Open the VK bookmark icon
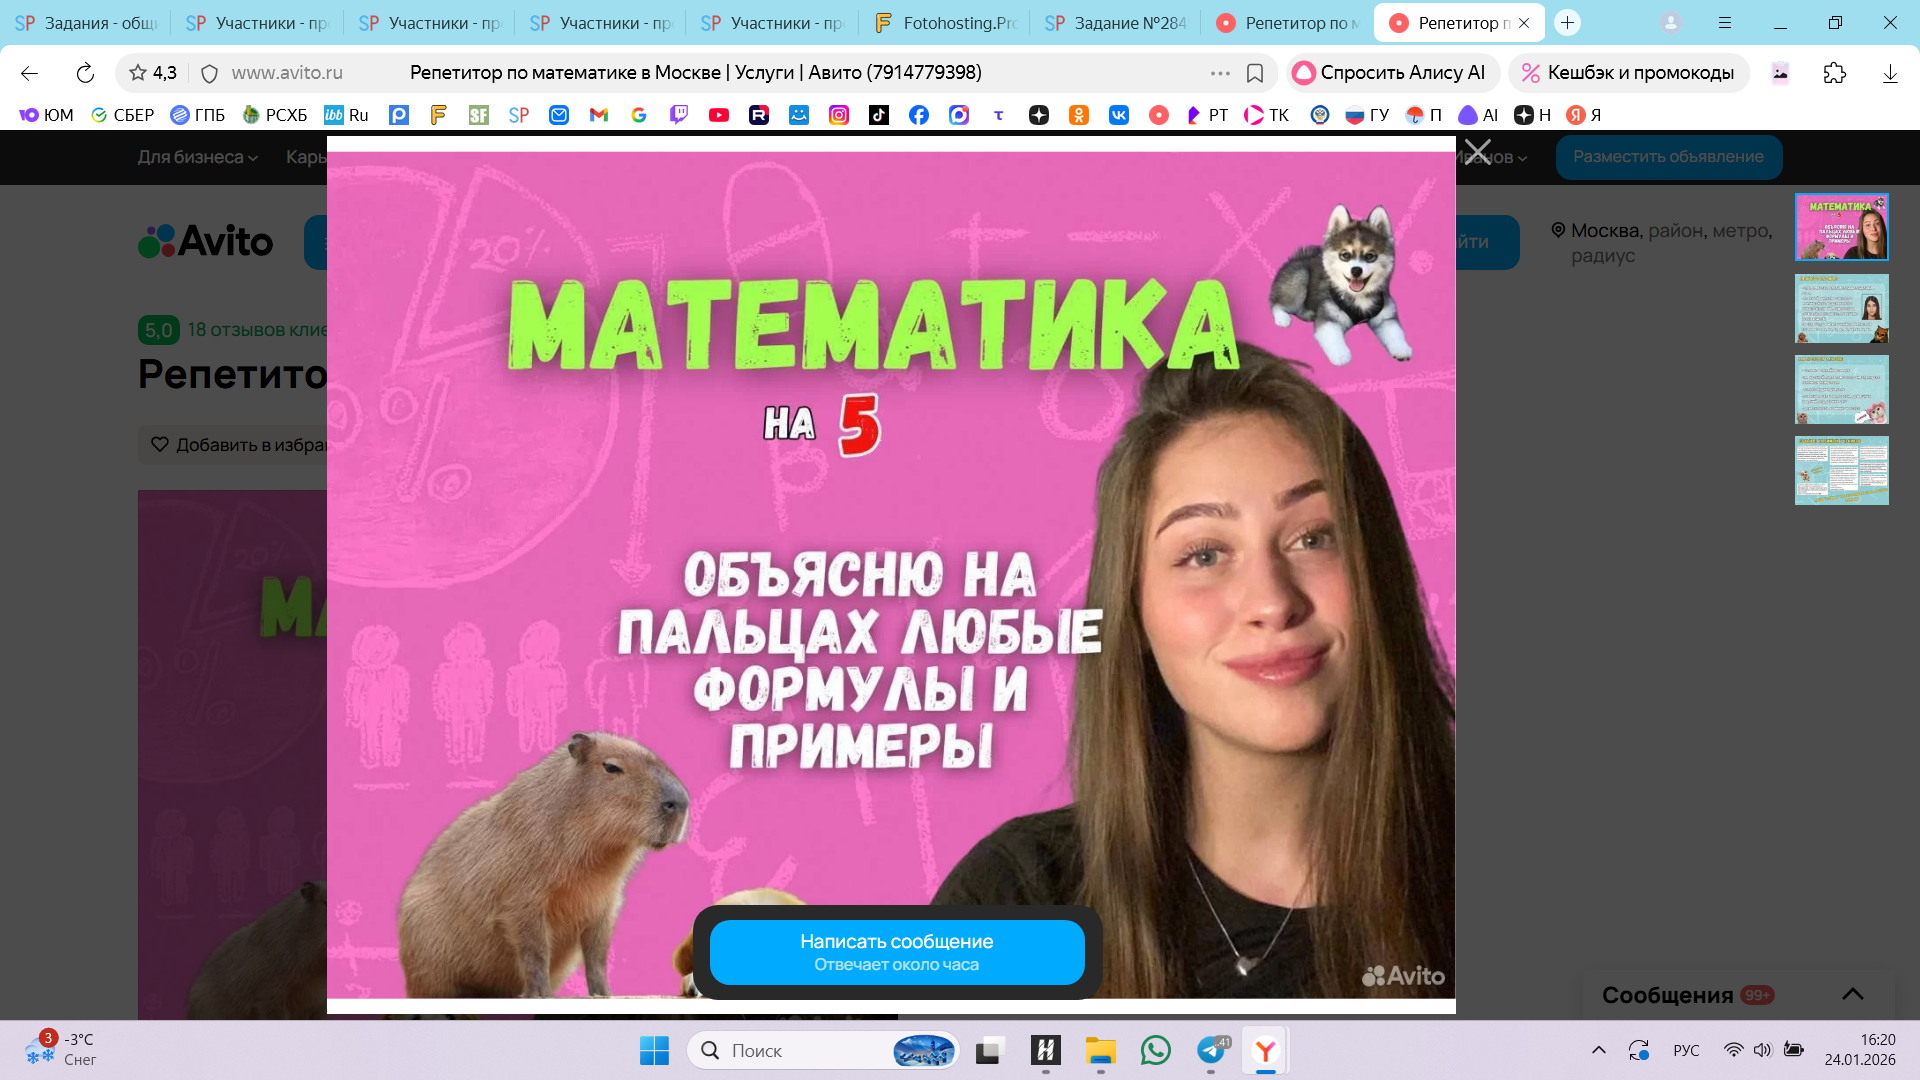 click(1118, 115)
